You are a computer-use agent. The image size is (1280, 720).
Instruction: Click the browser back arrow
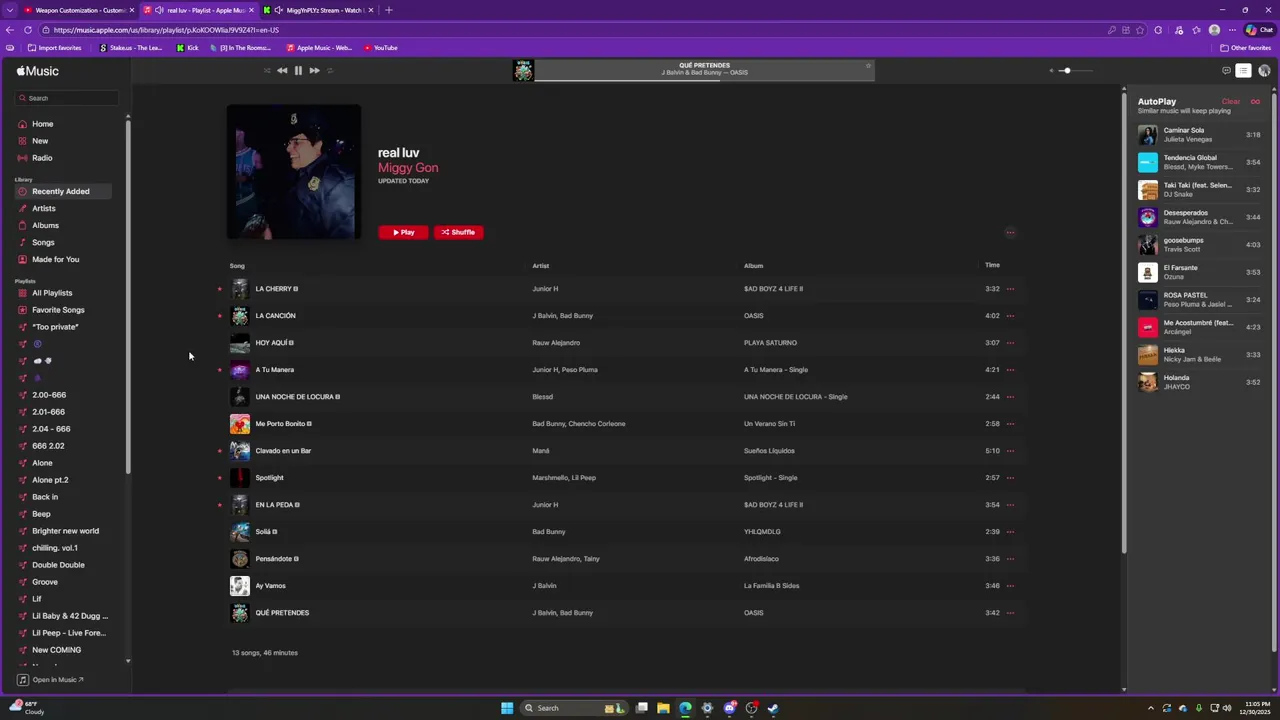tap(10, 30)
